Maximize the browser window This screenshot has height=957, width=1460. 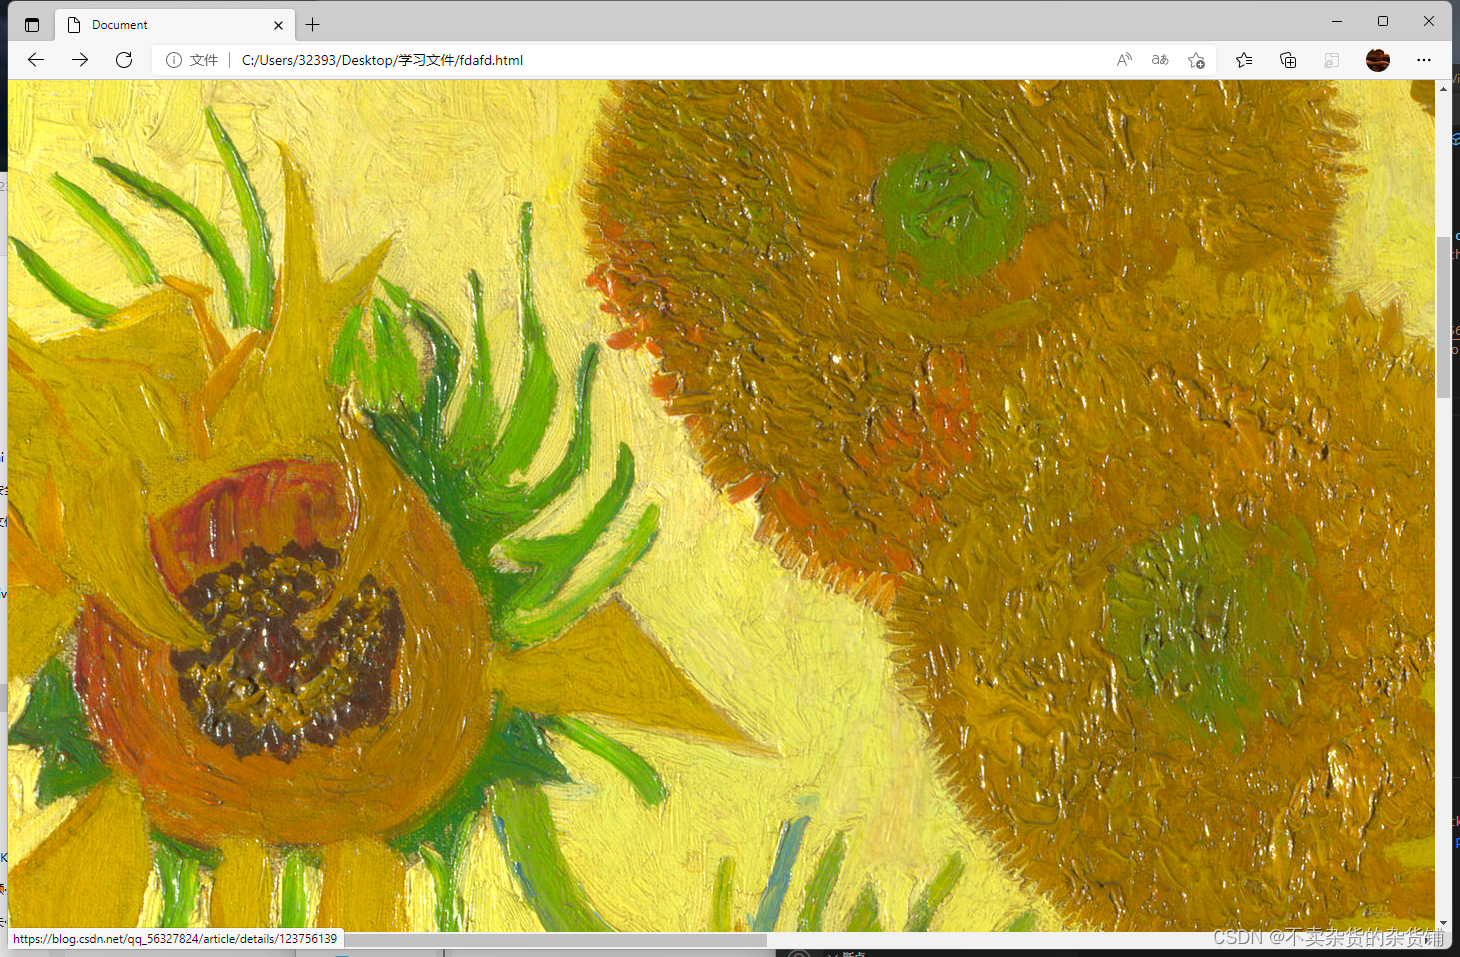[x=1383, y=21]
